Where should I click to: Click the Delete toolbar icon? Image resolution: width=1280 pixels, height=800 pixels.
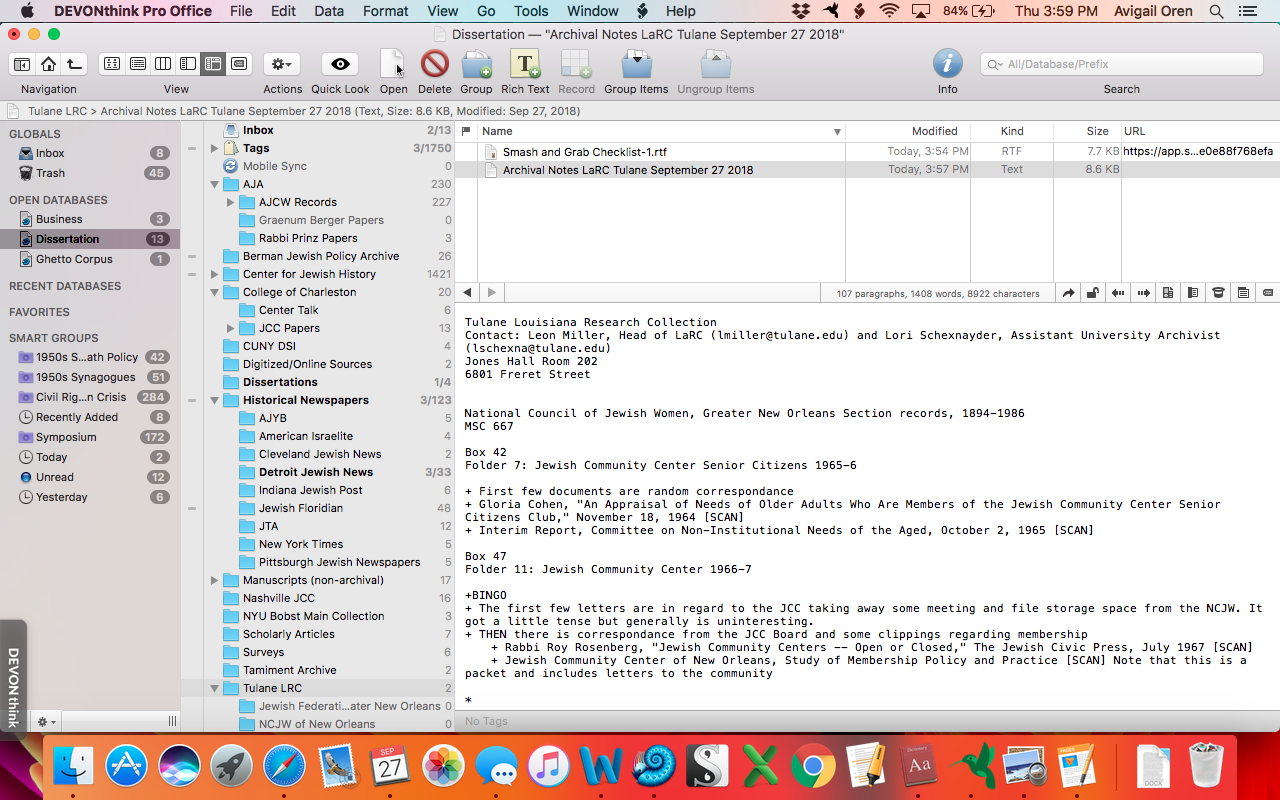[x=434, y=64]
